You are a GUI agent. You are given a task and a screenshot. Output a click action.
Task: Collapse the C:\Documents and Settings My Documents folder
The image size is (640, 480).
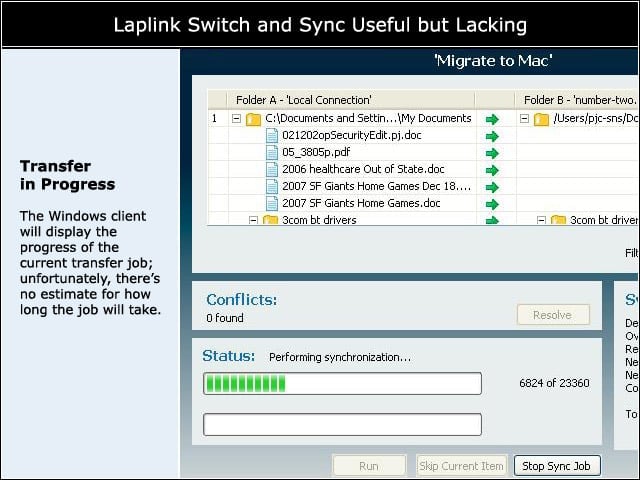click(x=236, y=118)
